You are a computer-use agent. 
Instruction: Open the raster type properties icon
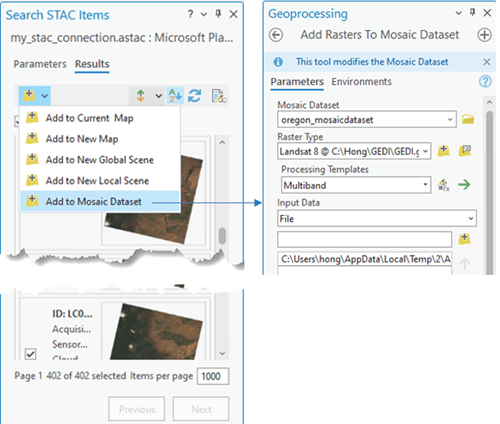[x=465, y=151]
